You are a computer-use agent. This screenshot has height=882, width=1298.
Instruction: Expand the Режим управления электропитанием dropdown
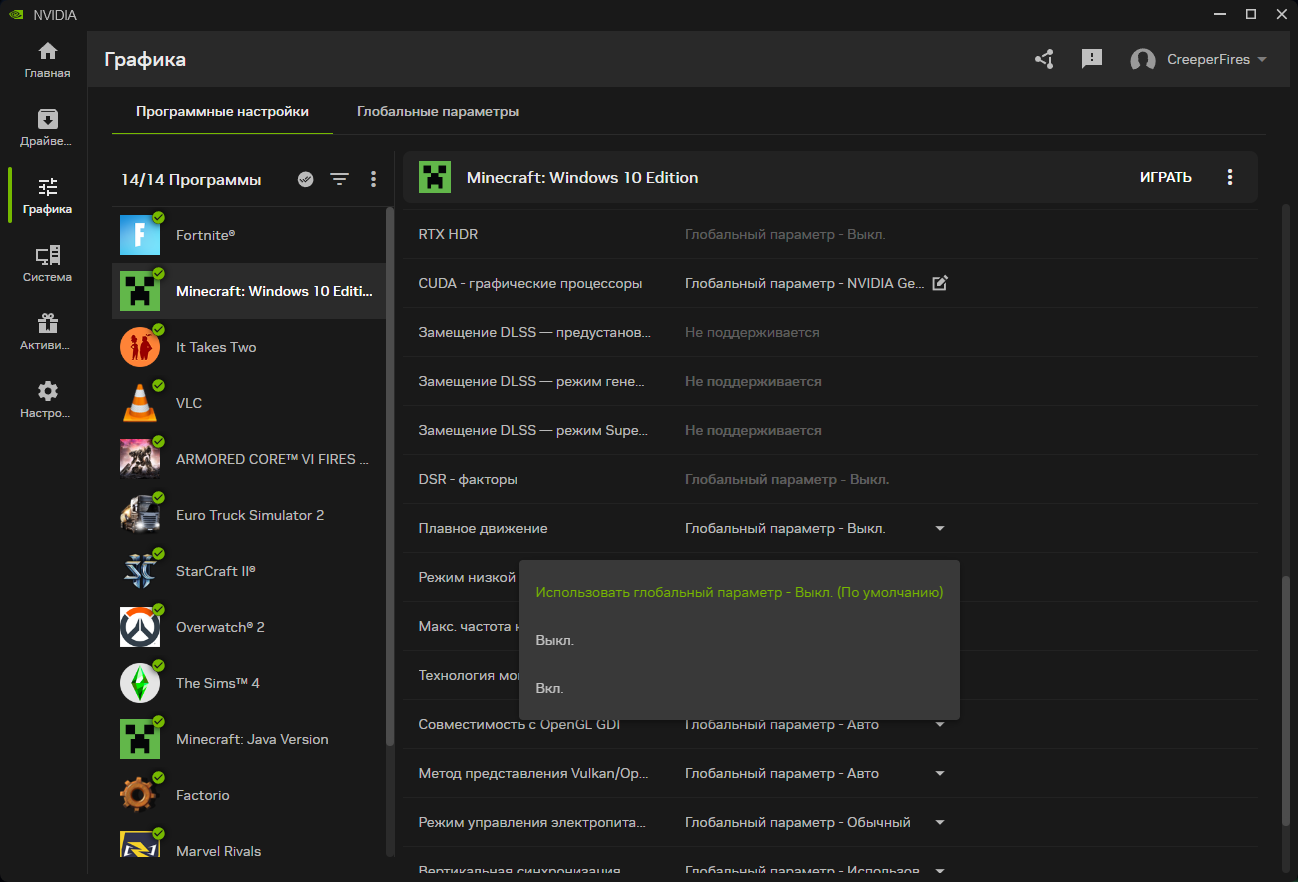click(939, 823)
